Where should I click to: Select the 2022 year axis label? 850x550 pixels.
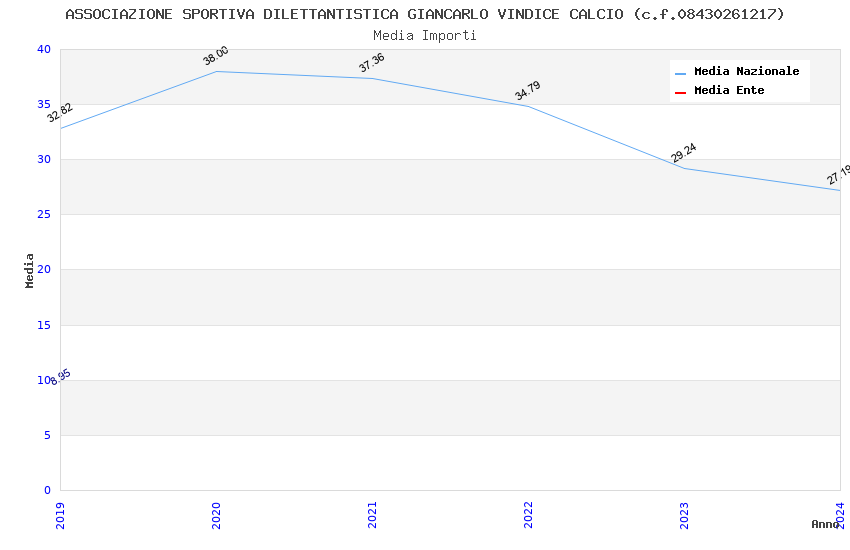point(528,515)
